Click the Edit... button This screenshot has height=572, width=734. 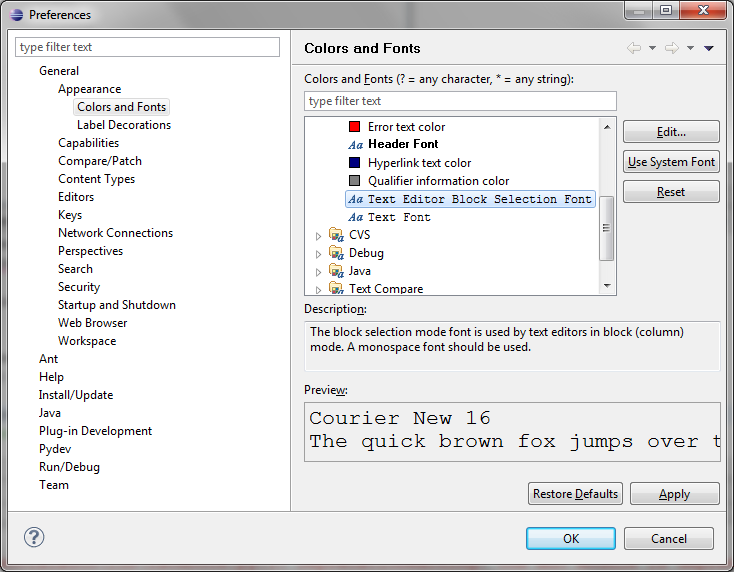pyautogui.click(x=671, y=132)
